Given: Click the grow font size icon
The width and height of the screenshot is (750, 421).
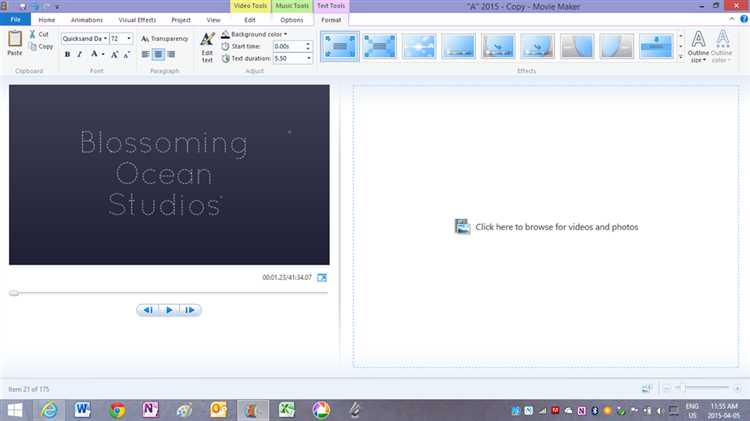Looking at the screenshot, I should coord(116,54).
